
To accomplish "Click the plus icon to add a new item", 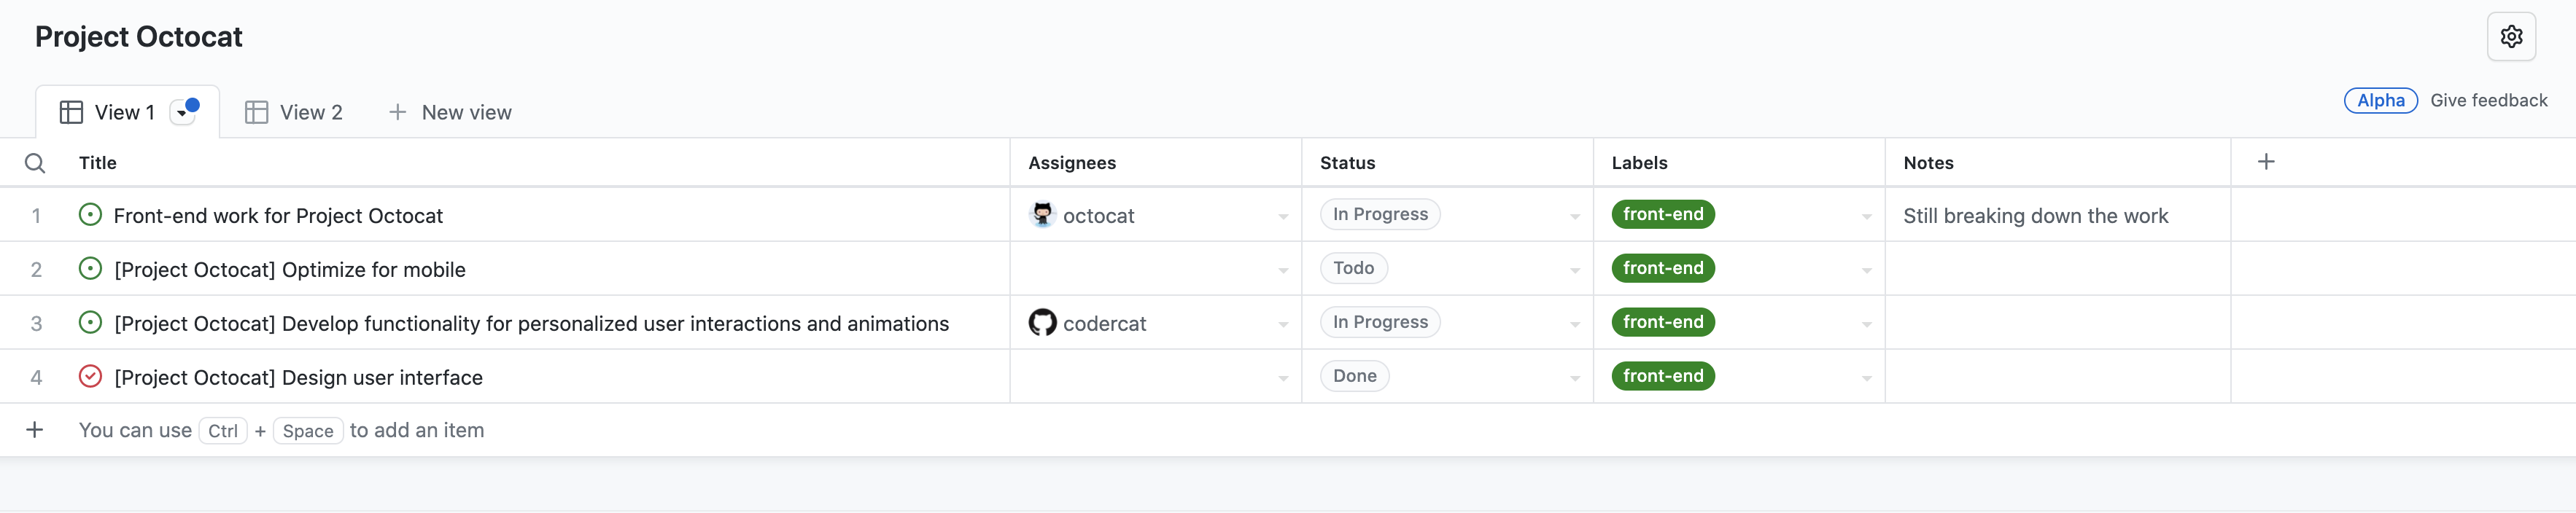I will point(36,429).
